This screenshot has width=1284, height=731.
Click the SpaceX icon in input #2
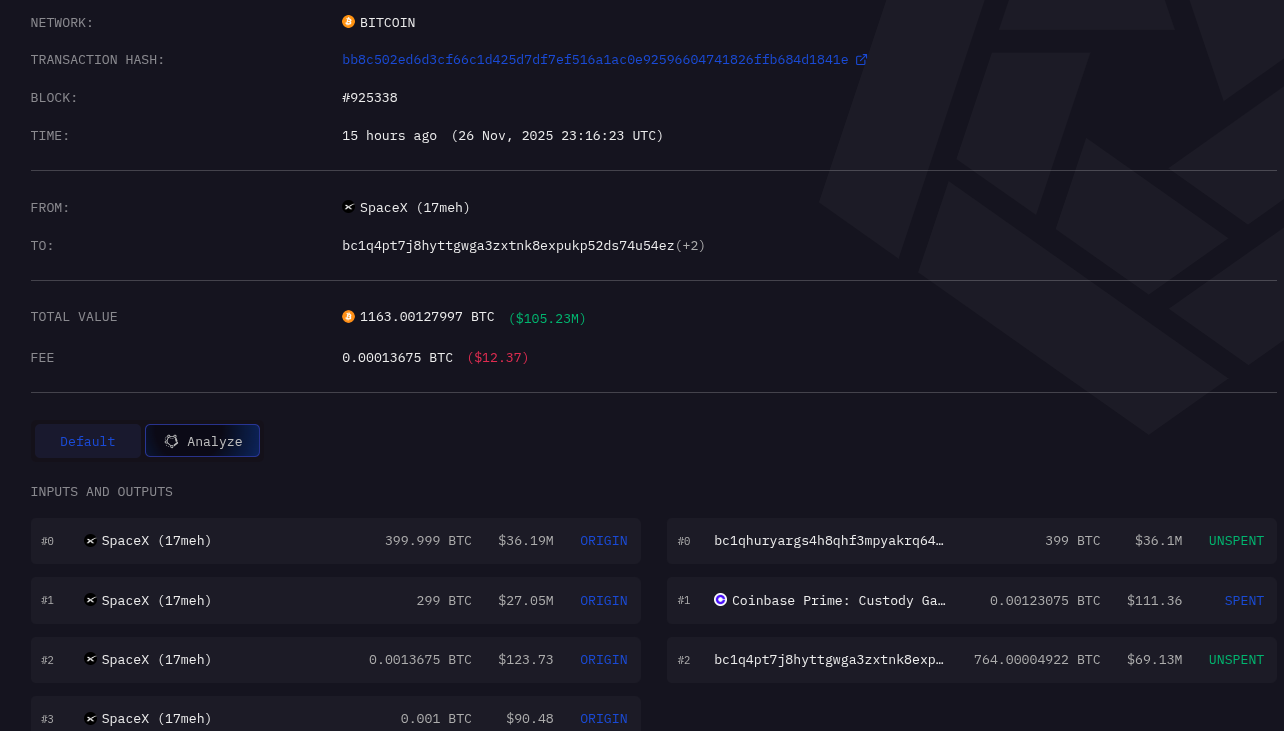click(91, 659)
